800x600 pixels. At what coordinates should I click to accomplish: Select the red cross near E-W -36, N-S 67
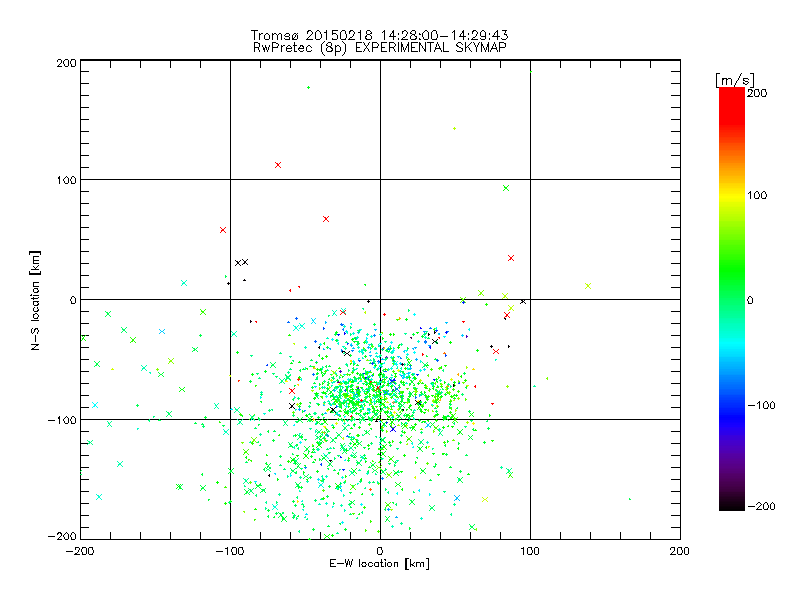(x=326, y=219)
